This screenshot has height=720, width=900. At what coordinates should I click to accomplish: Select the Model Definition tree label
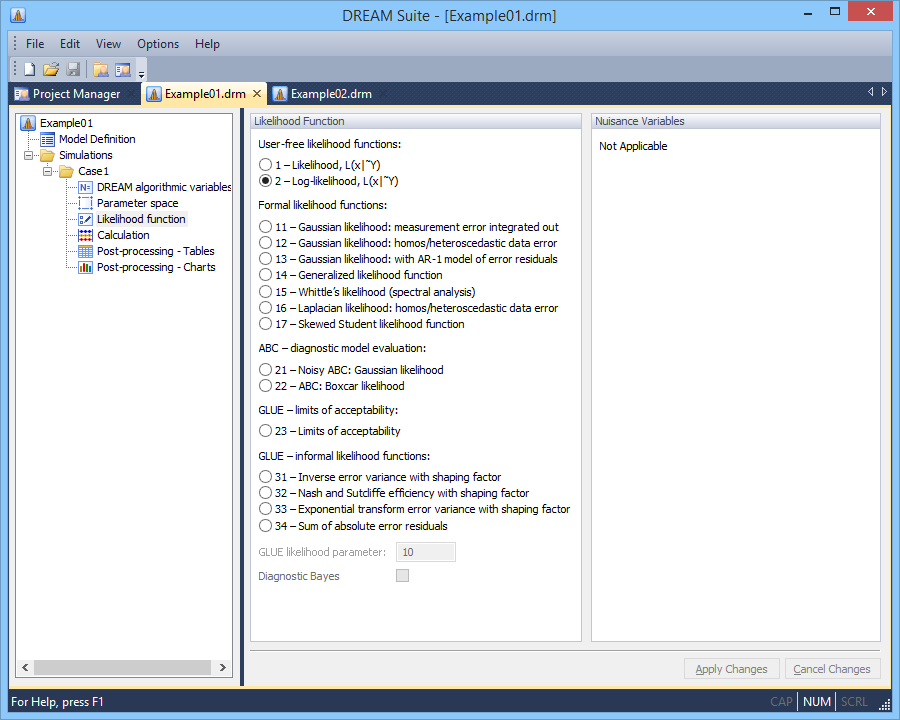click(98, 140)
